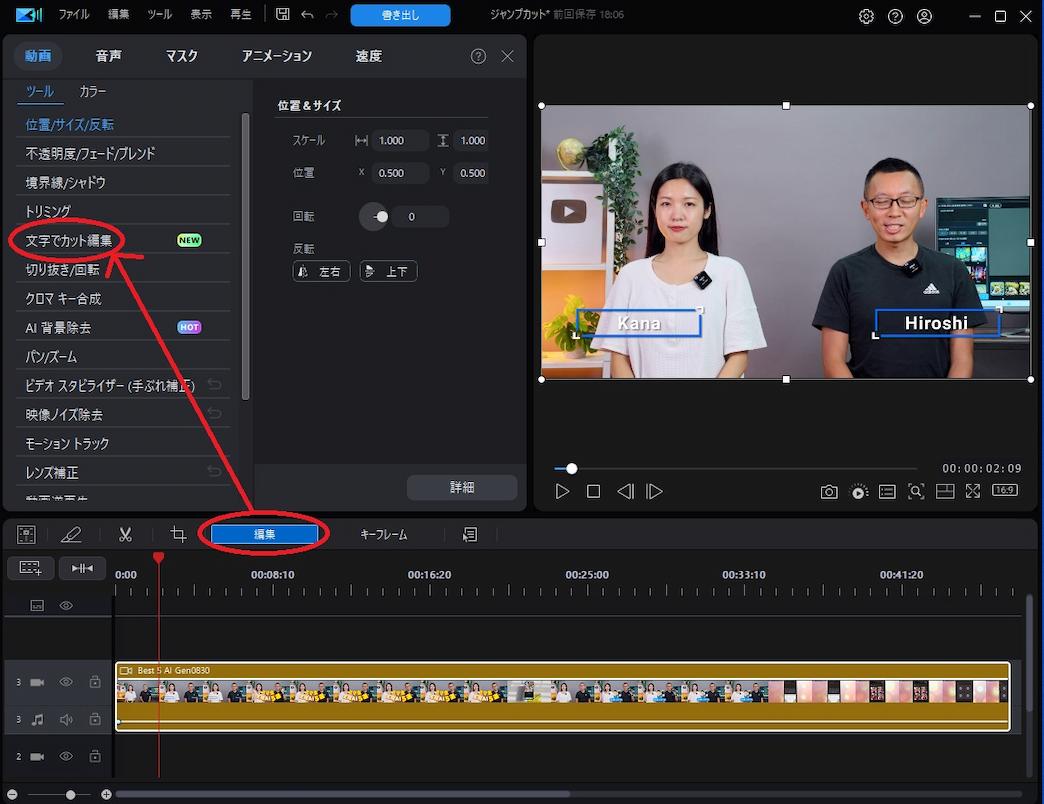The width and height of the screenshot is (1044, 804).
Task: Click the dual preview display icon under the preview
Action: pos(945,491)
